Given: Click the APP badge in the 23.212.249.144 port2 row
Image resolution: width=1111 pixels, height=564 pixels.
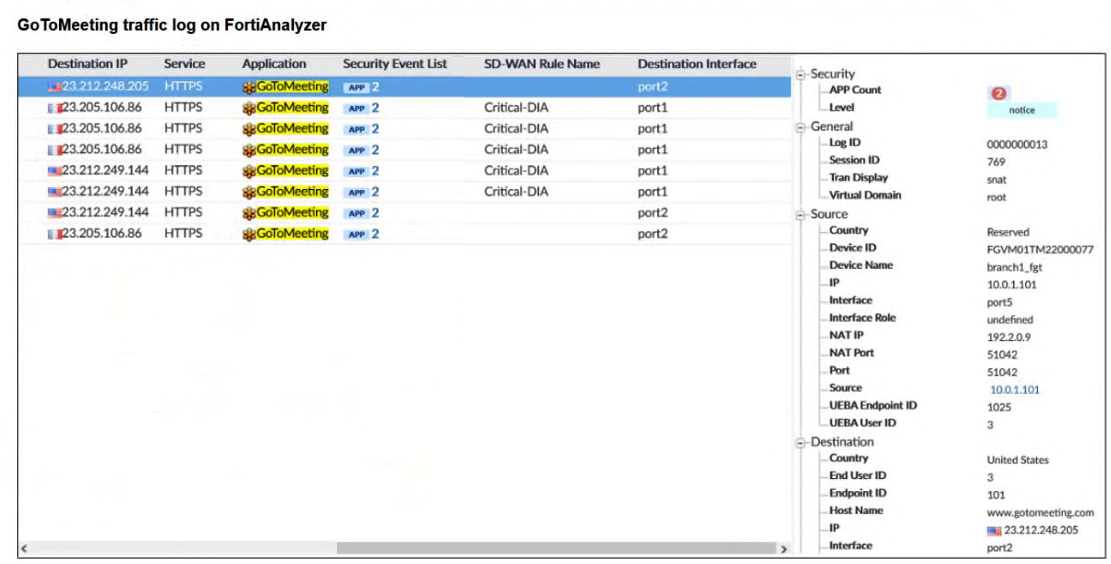Looking at the screenshot, I should click(x=356, y=213).
